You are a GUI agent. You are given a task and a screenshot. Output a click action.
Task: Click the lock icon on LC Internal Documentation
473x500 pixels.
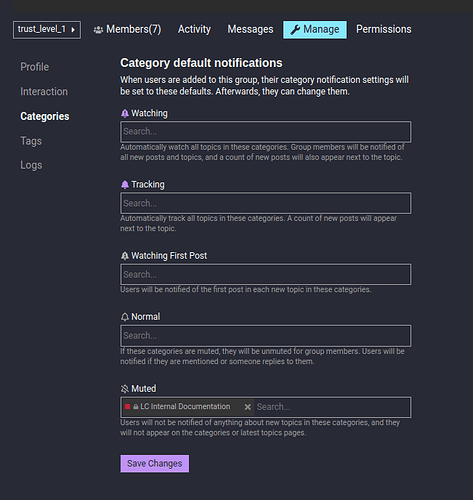(x=136, y=407)
